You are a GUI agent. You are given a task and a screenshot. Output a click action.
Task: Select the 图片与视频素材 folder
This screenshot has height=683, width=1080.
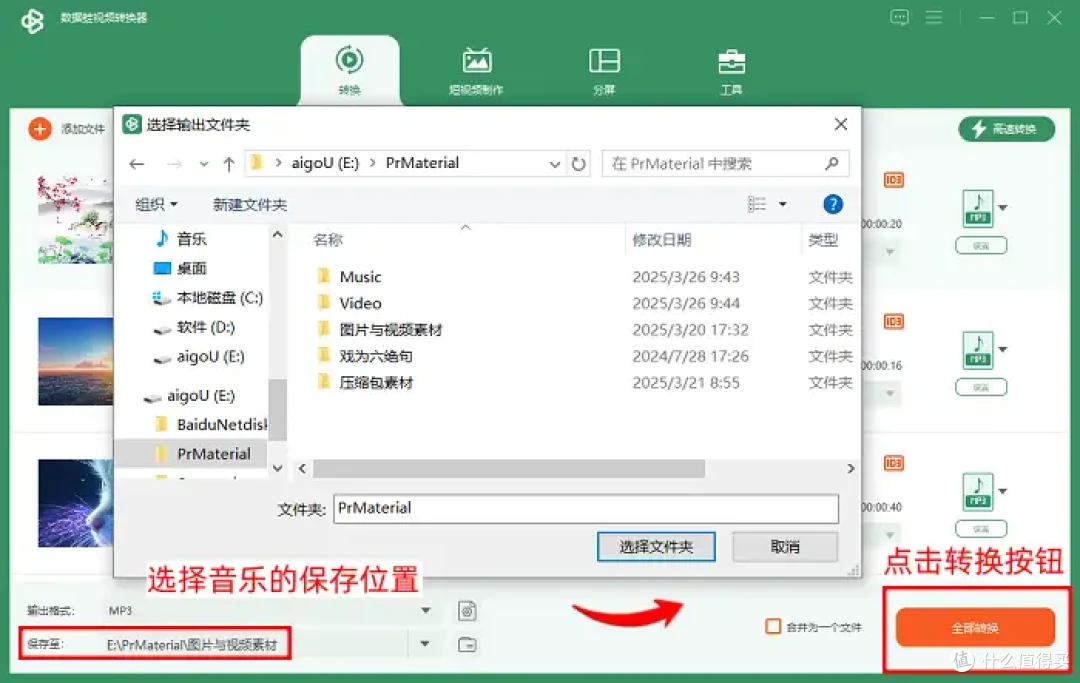(x=390, y=330)
